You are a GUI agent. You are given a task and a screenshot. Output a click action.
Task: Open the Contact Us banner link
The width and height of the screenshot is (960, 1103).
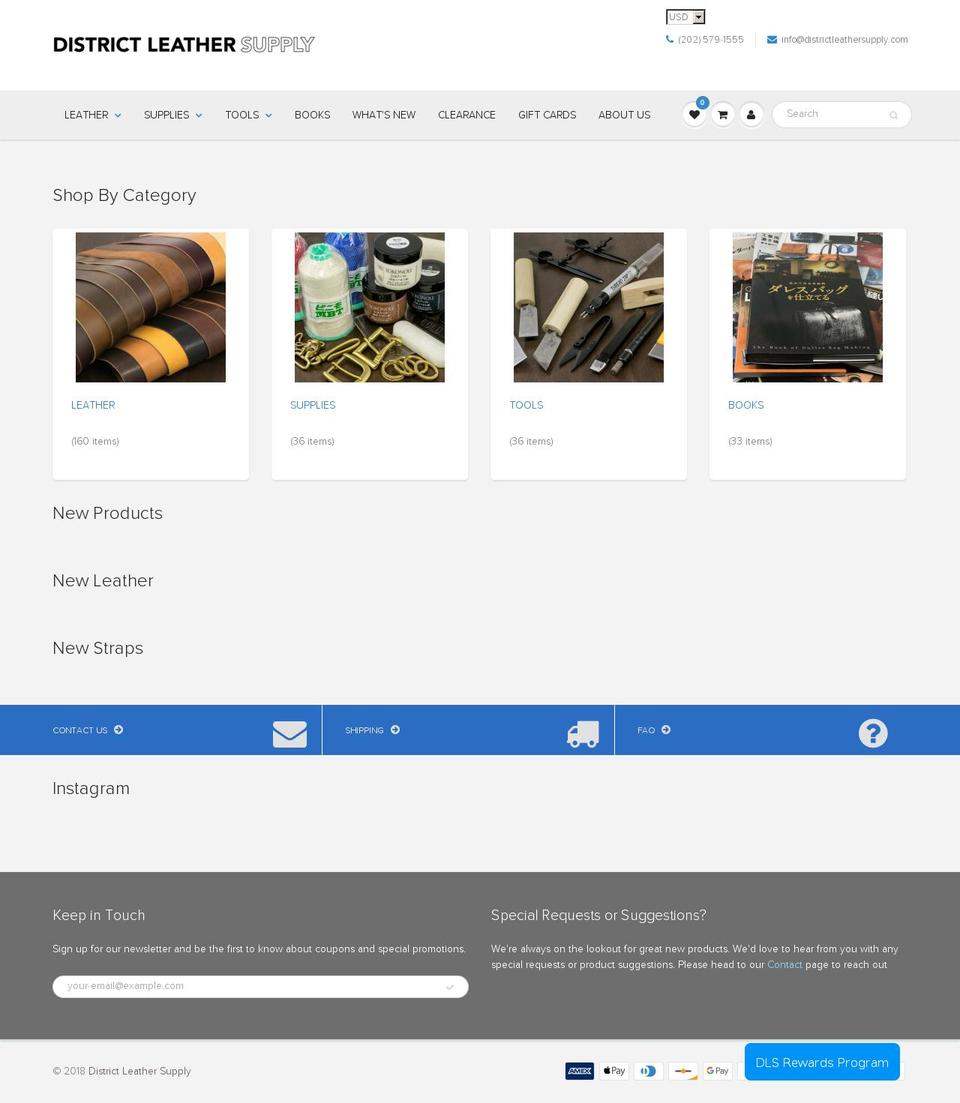(x=80, y=730)
